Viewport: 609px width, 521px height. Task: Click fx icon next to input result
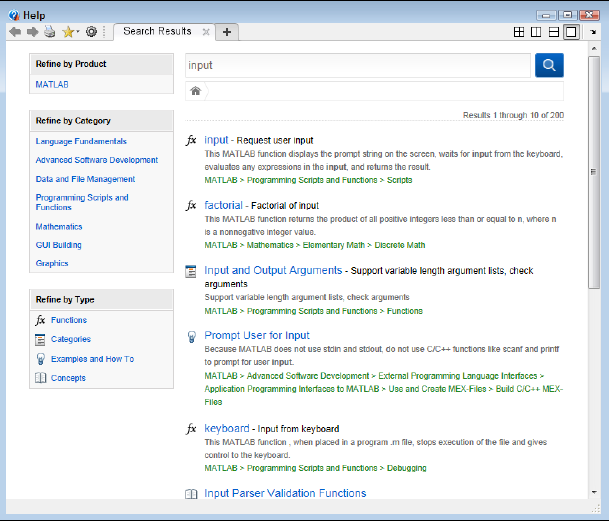(x=191, y=140)
